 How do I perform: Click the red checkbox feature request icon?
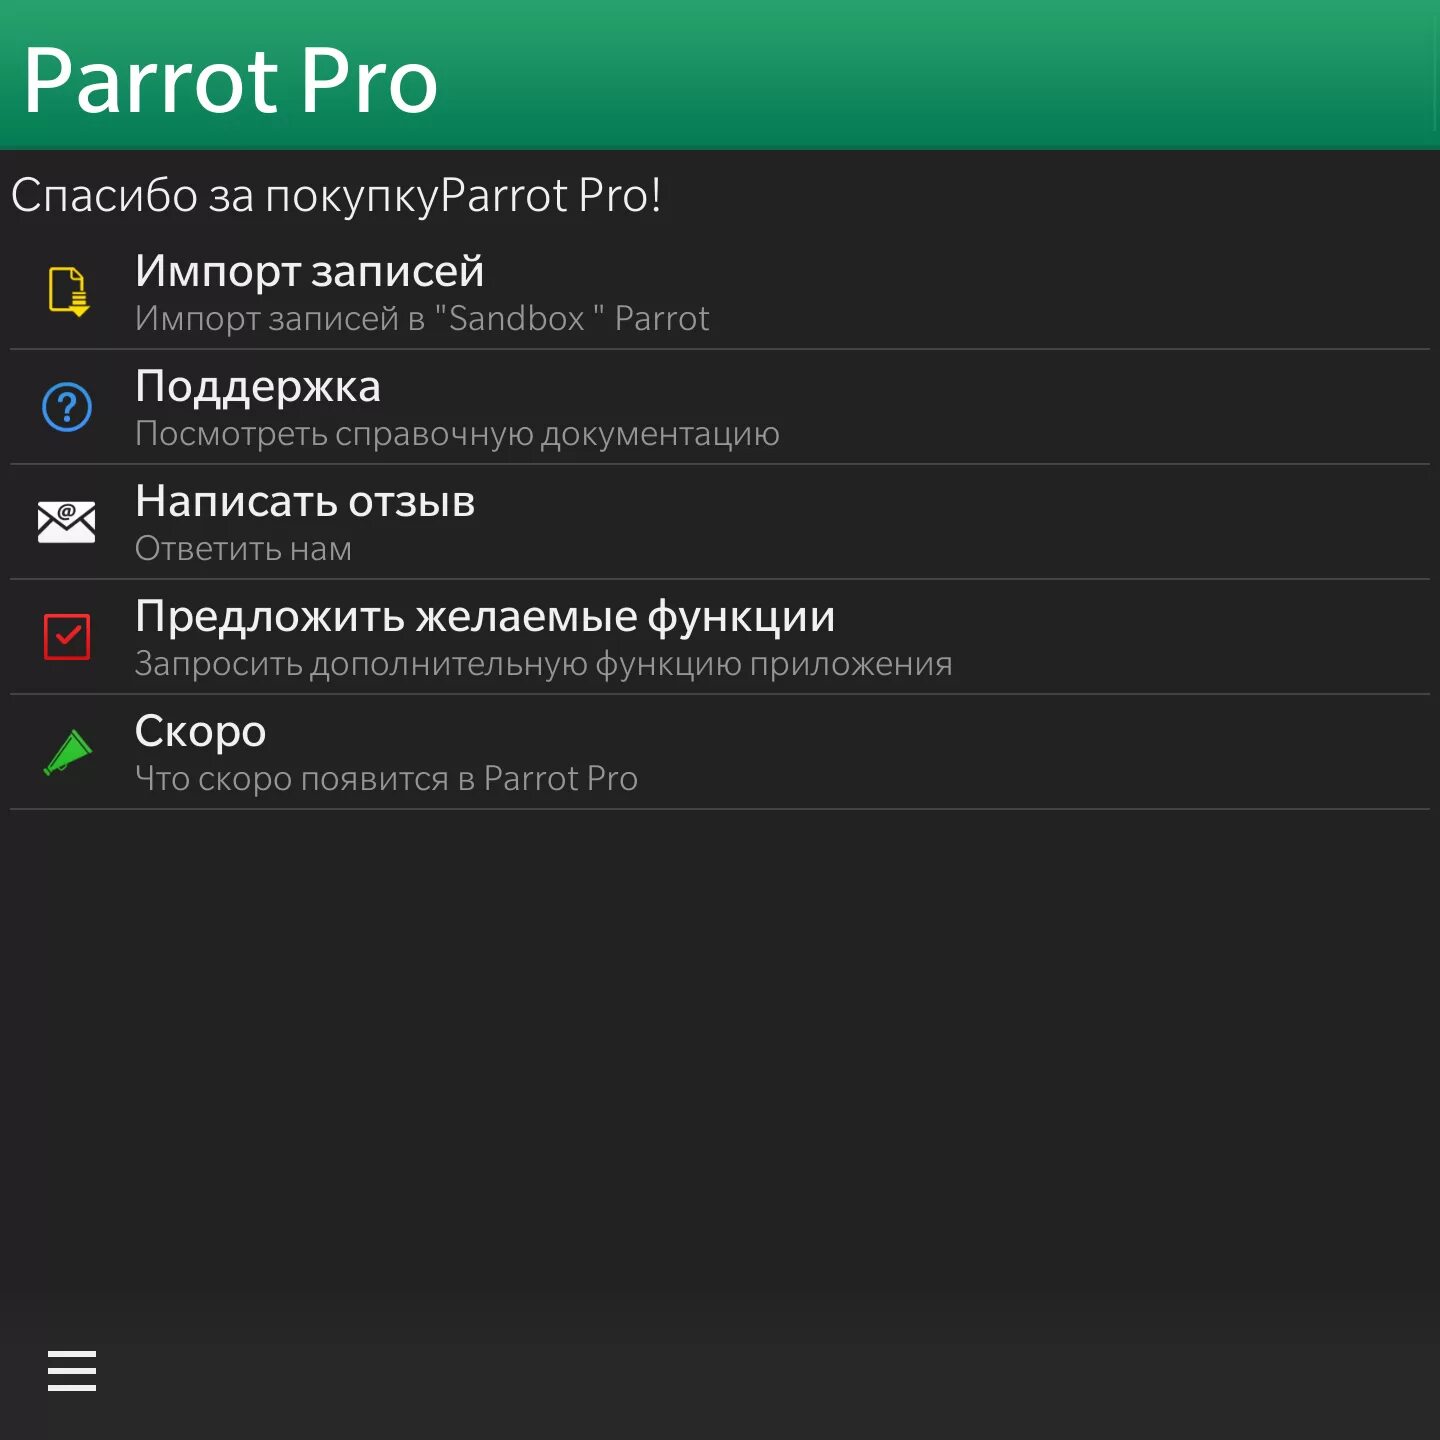[65, 637]
